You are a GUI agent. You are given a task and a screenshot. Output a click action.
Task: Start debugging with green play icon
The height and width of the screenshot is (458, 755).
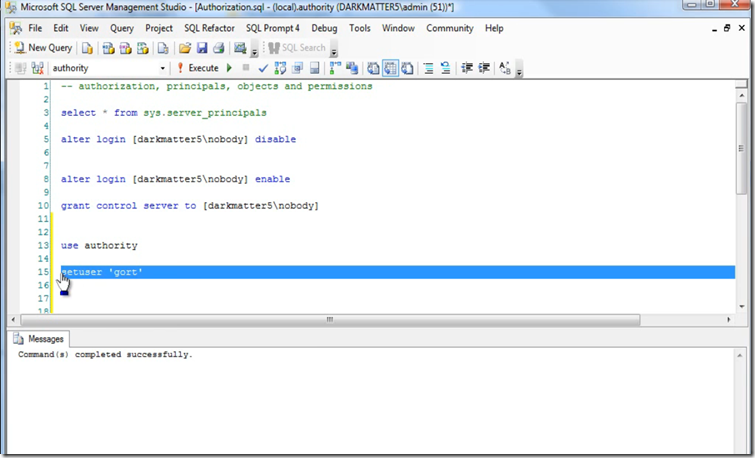pyautogui.click(x=229, y=68)
